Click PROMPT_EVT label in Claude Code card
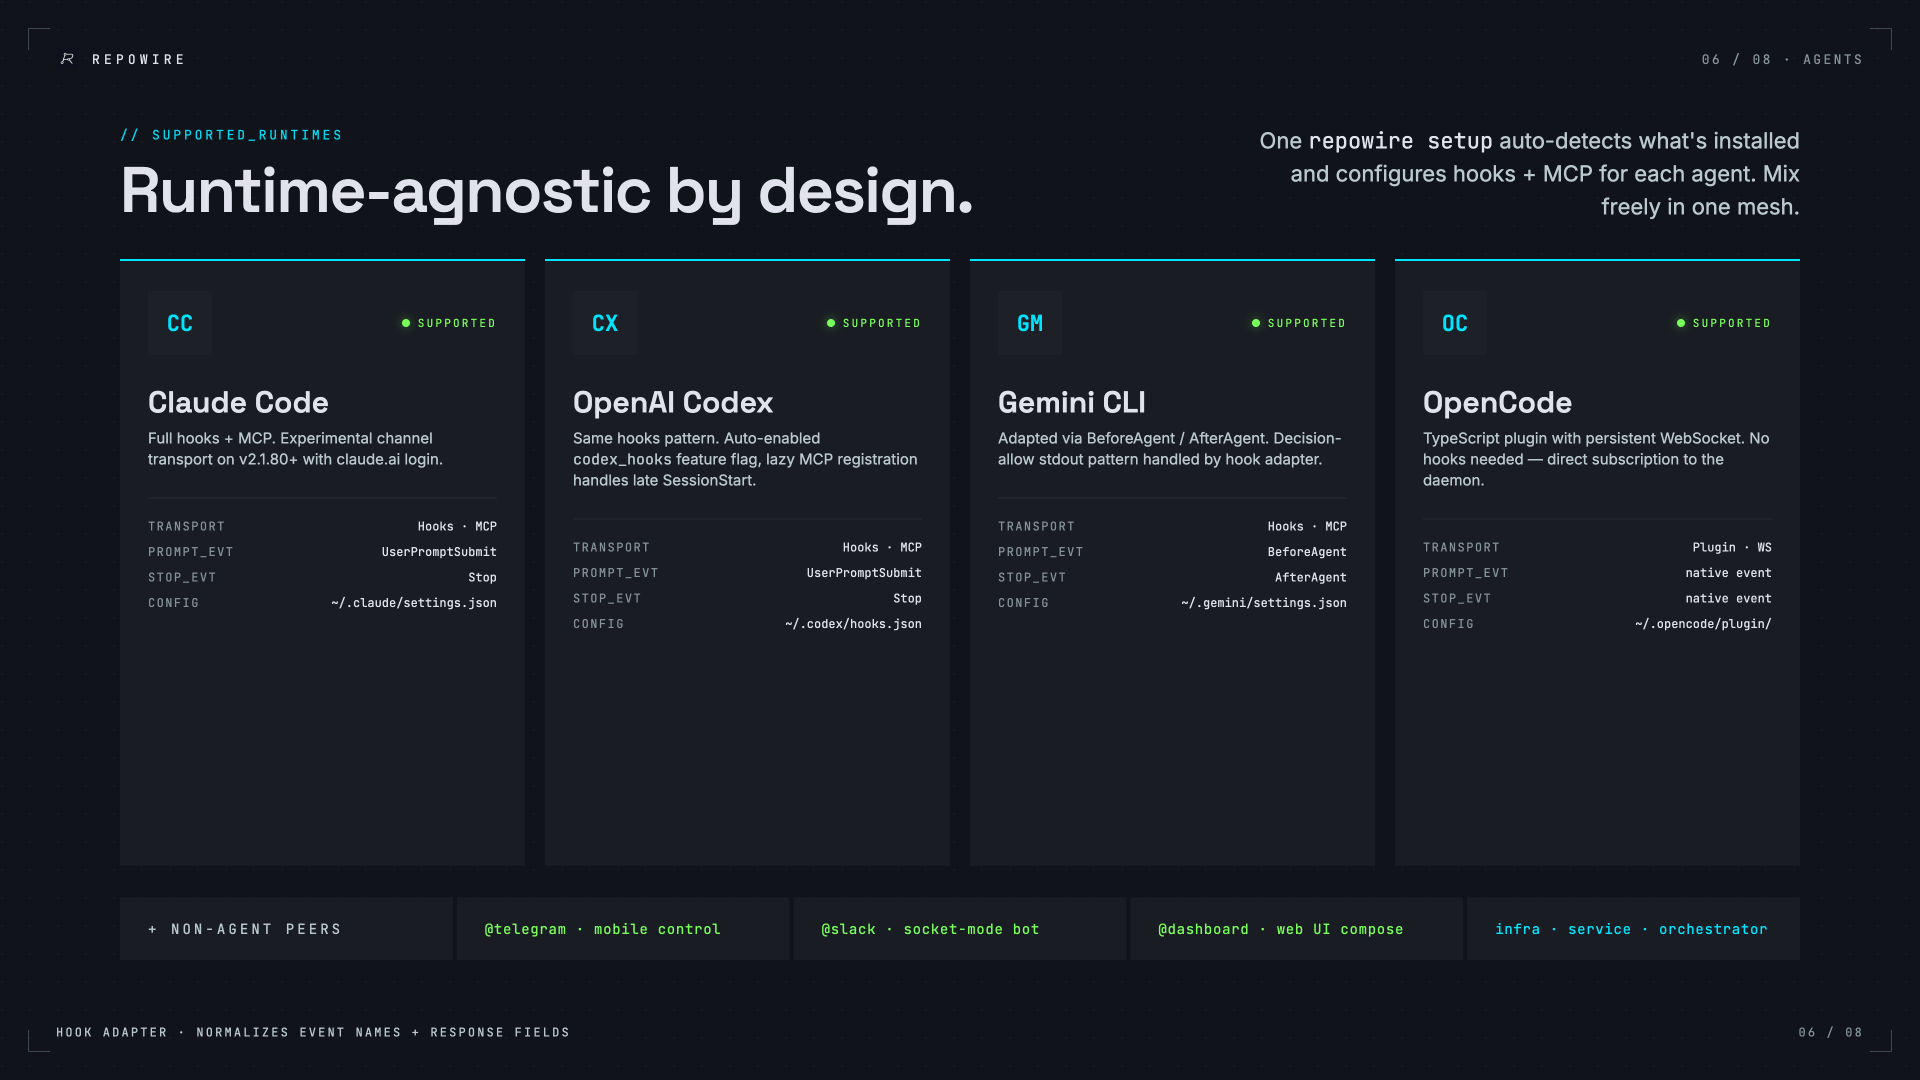Image resolution: width=1920 pixels, height=1080 pixels. point(191,552)
